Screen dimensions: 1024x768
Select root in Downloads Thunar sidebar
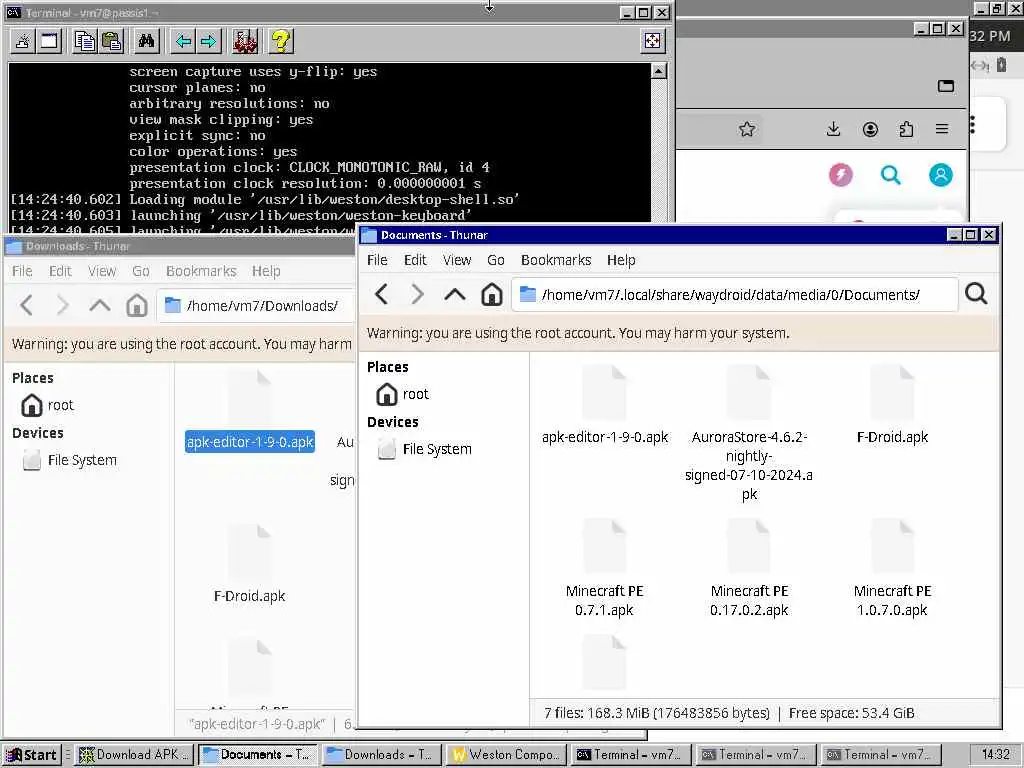(x=48, y=405)
